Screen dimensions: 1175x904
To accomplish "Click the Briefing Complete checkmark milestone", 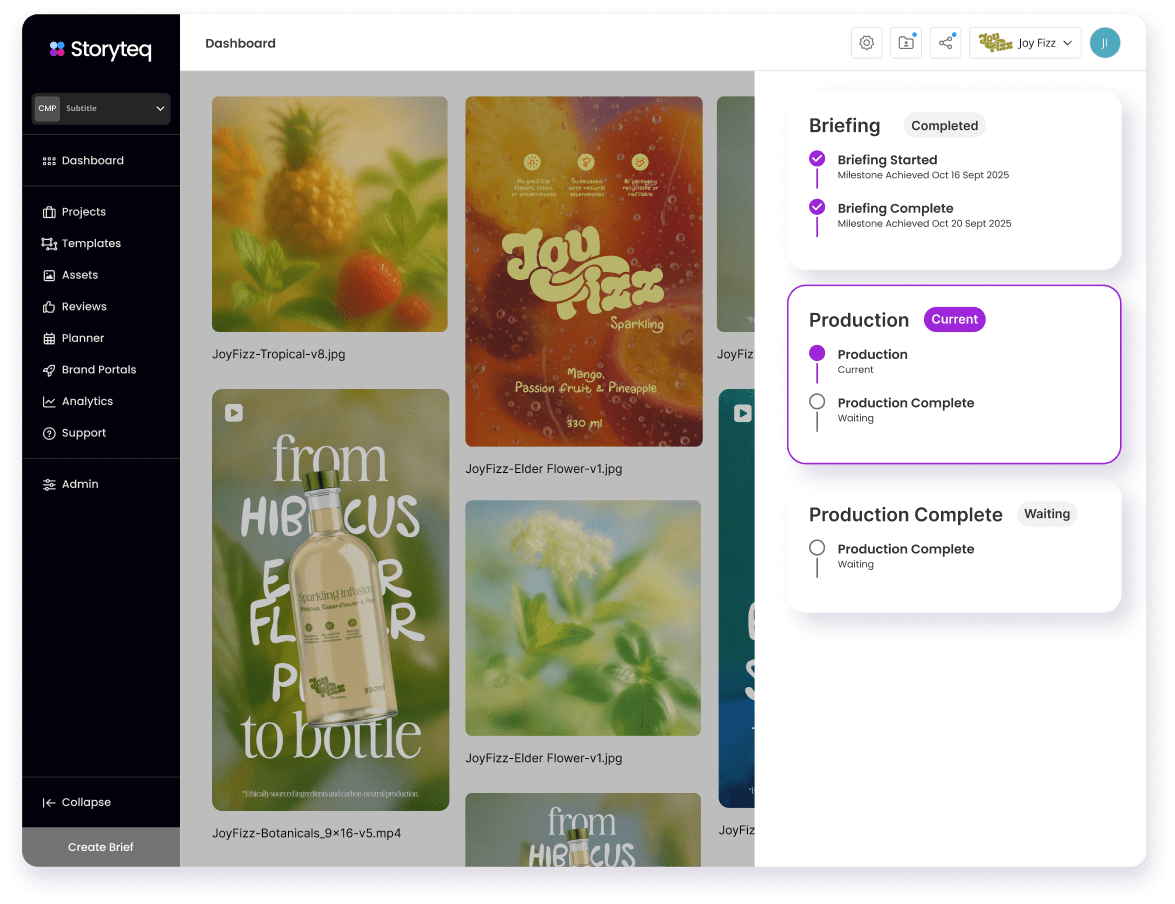I will (817, 207).
